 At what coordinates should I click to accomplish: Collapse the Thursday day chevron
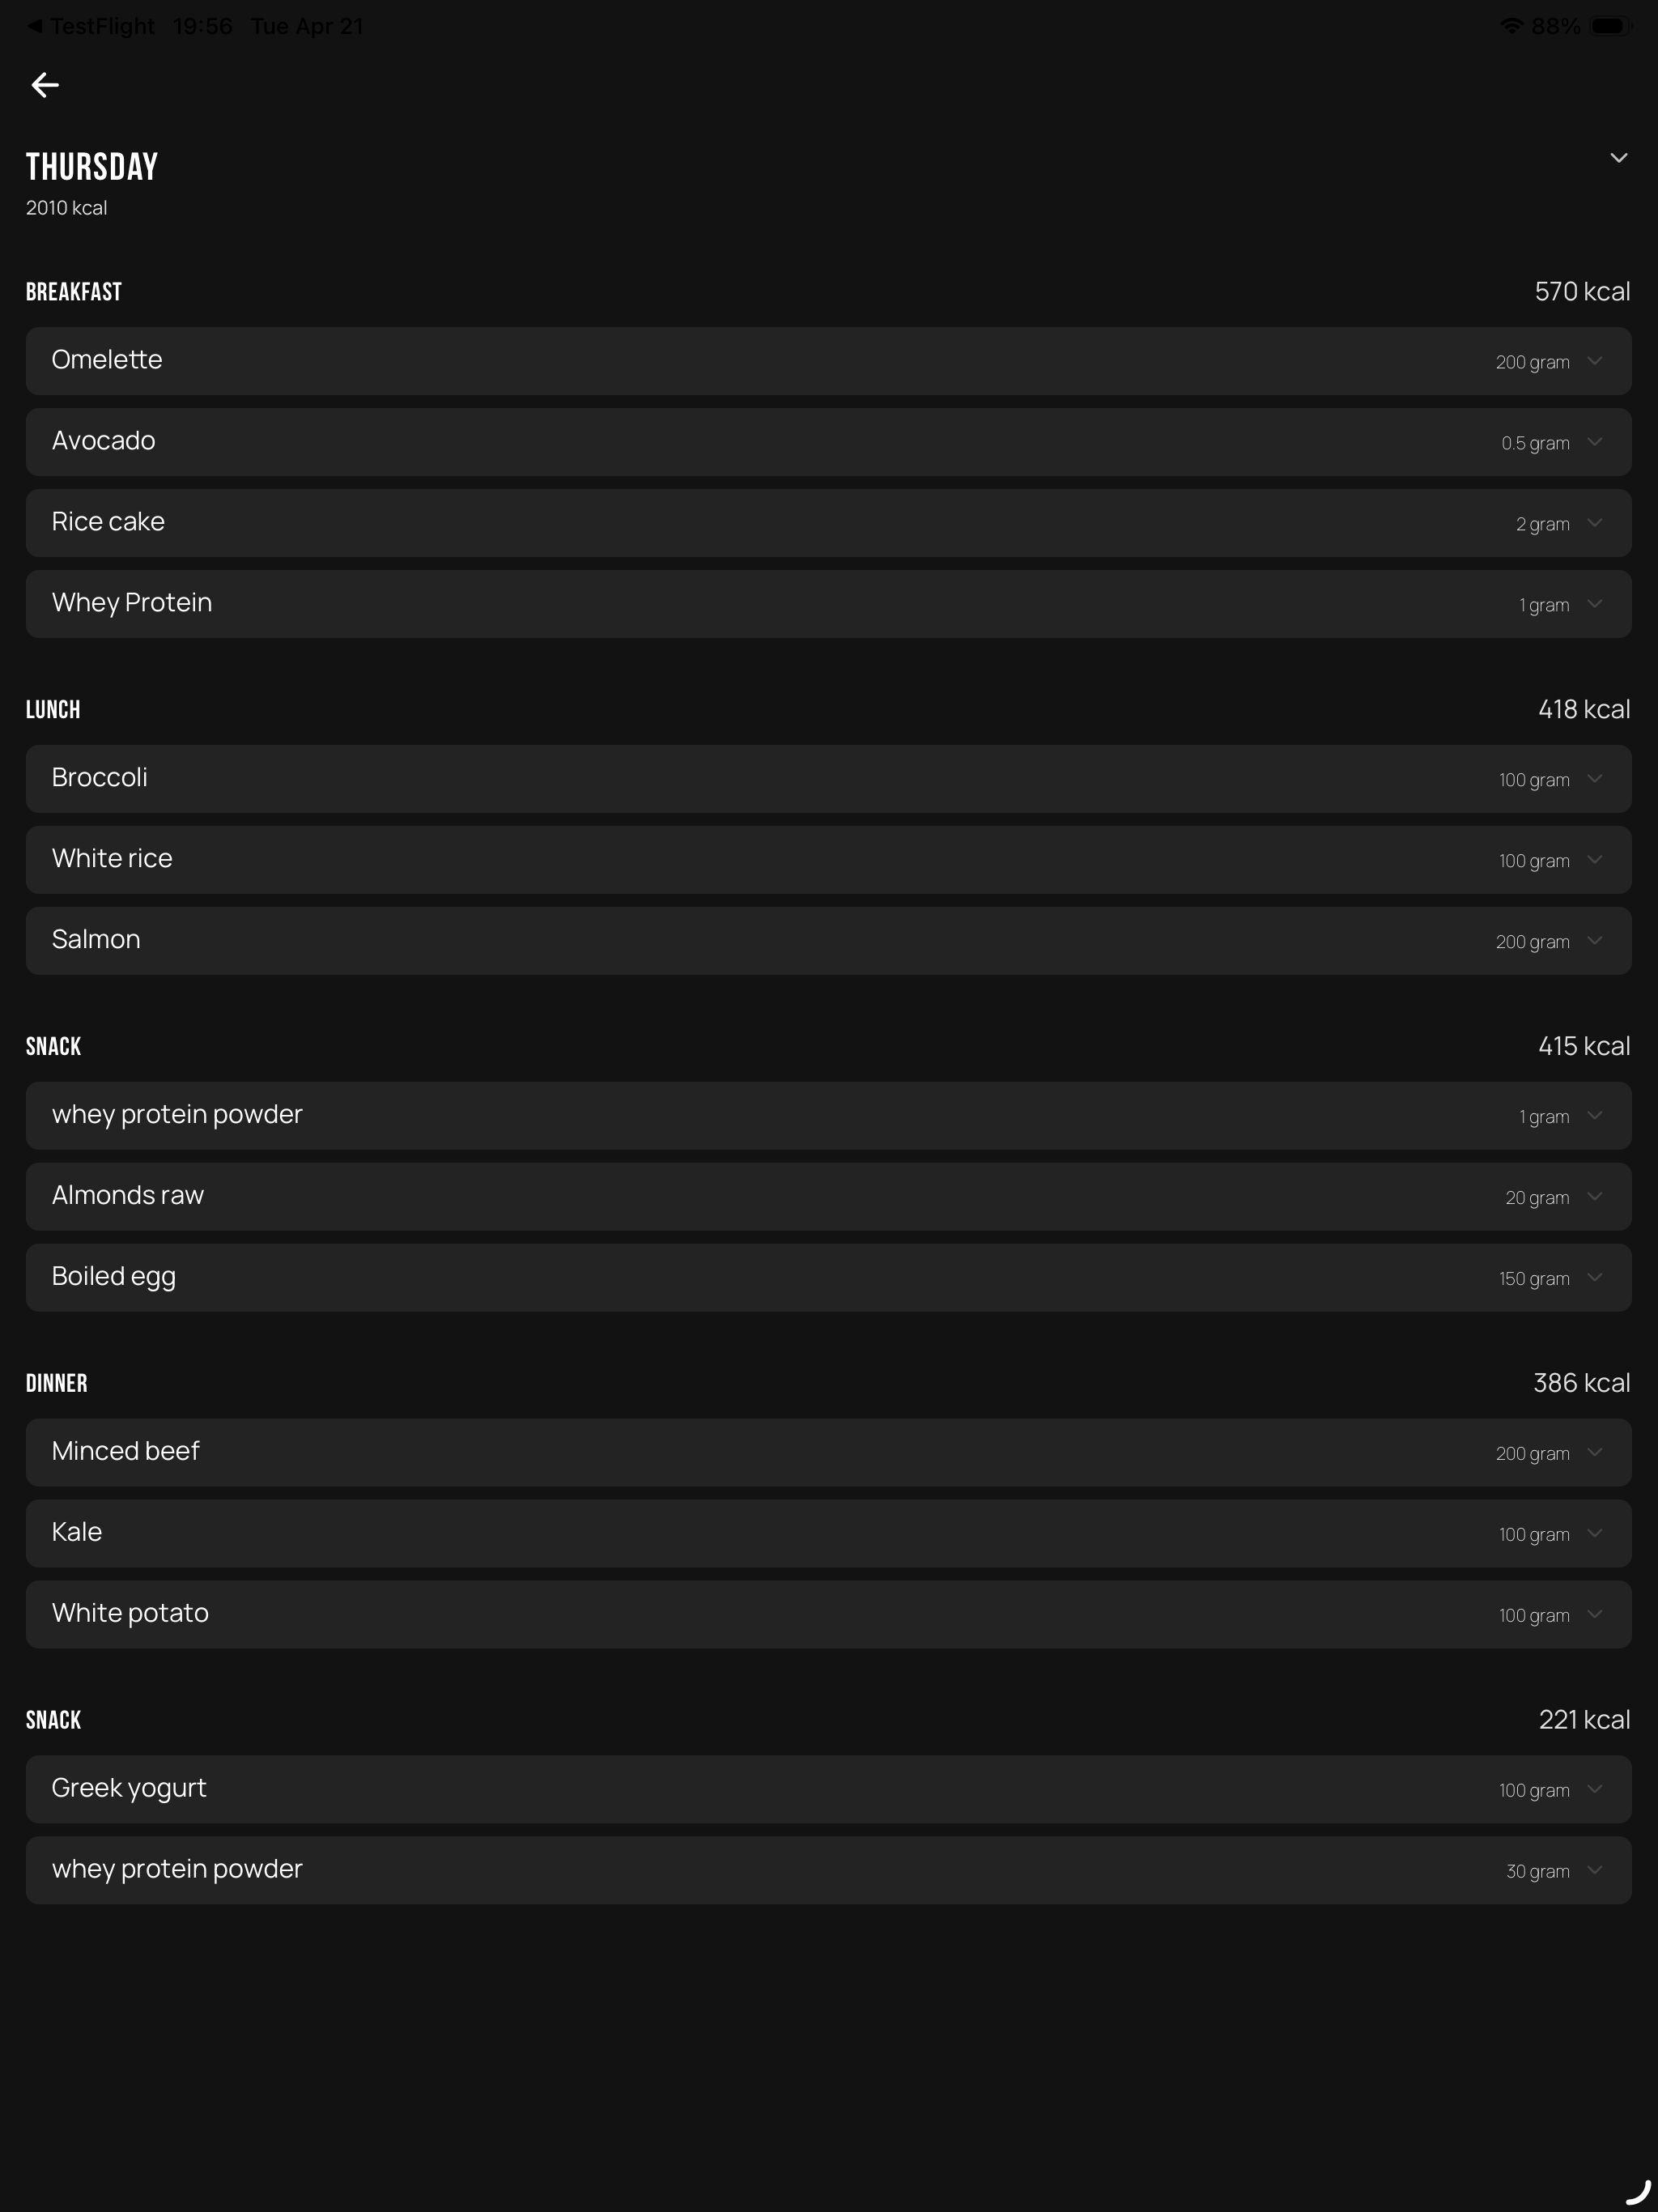(1618, 158)
